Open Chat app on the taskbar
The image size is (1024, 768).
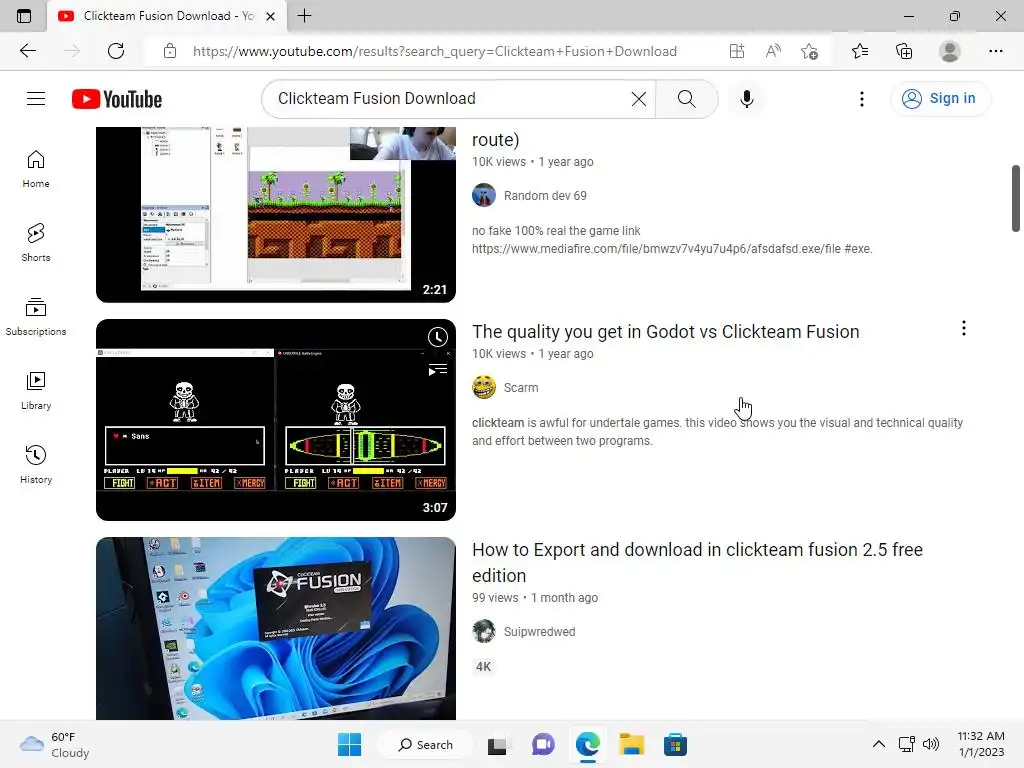543,744
